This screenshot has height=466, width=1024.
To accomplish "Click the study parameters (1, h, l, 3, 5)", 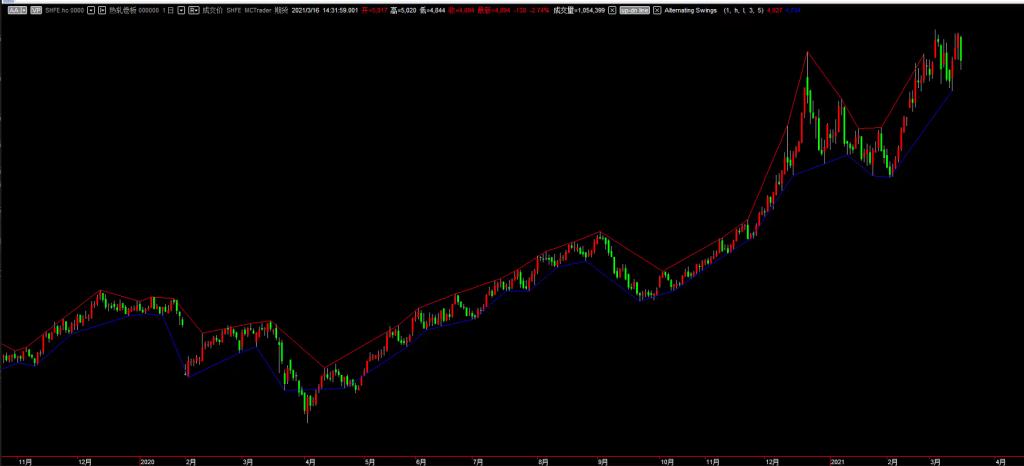I will [744, 10].
